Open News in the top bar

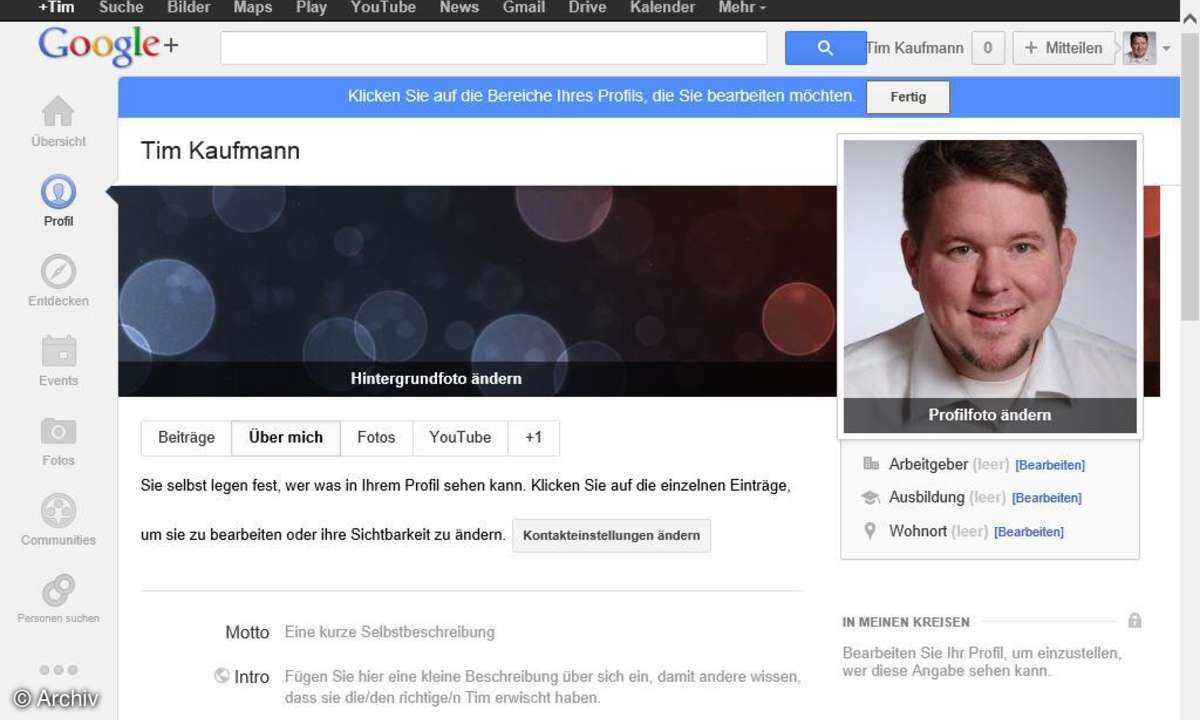coord(459,7)
